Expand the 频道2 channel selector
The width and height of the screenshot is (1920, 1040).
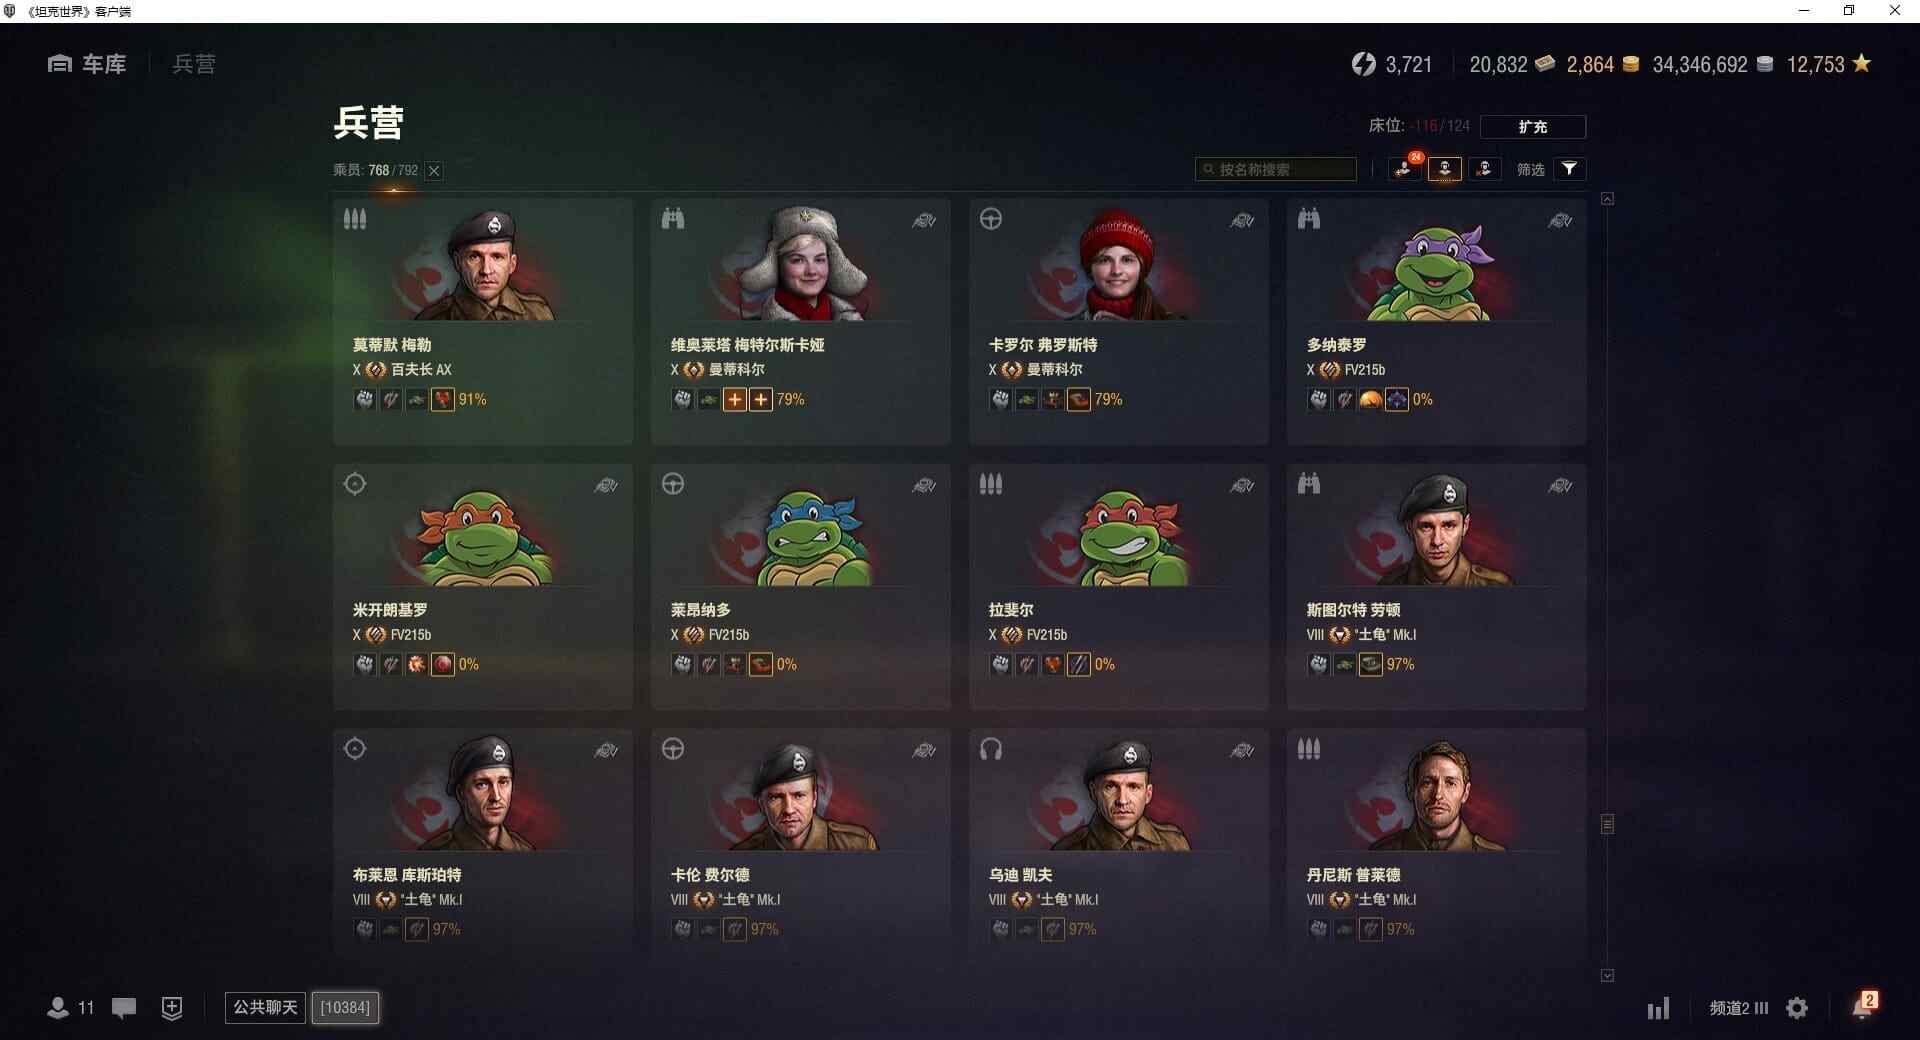coord(1739,1008)
